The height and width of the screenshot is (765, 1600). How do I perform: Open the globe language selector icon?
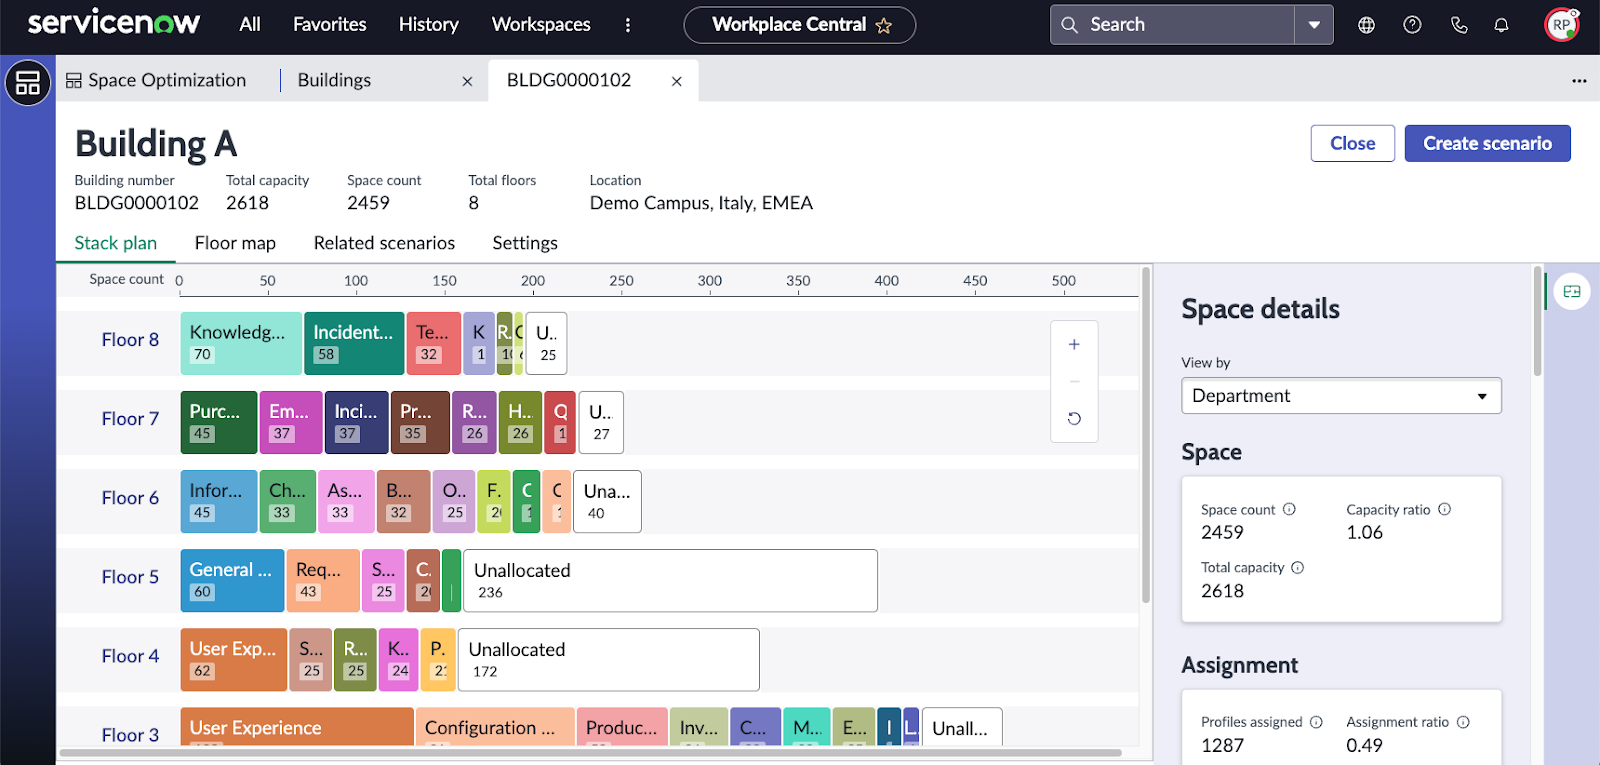click(1366, 25)
